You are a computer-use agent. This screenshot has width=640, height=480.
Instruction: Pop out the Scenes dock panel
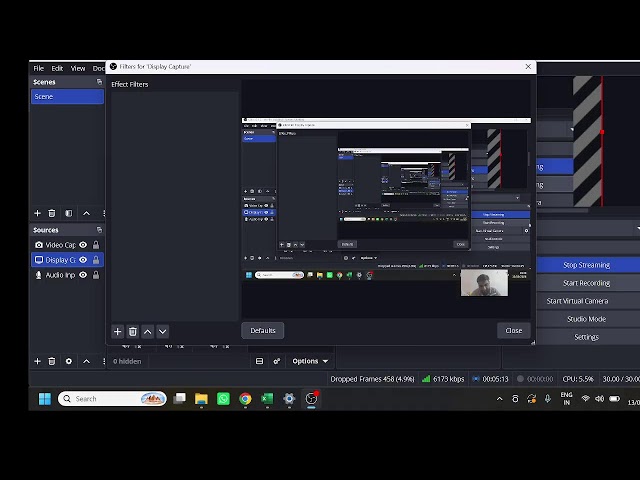(99, 82)
